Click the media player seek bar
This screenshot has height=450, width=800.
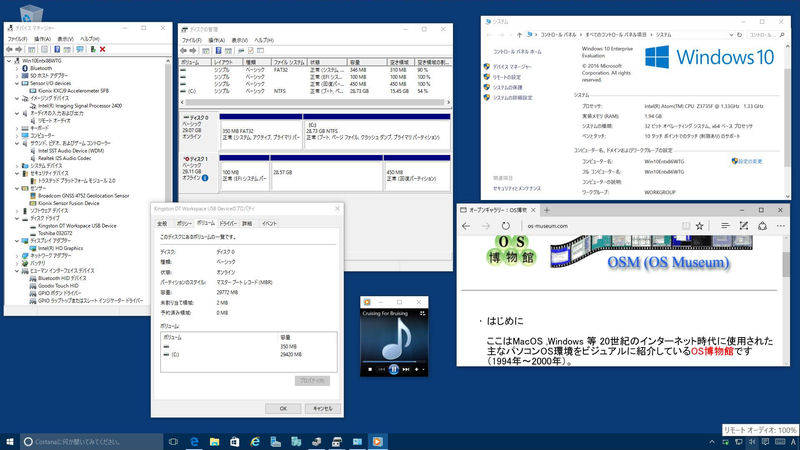pos(393,361)
